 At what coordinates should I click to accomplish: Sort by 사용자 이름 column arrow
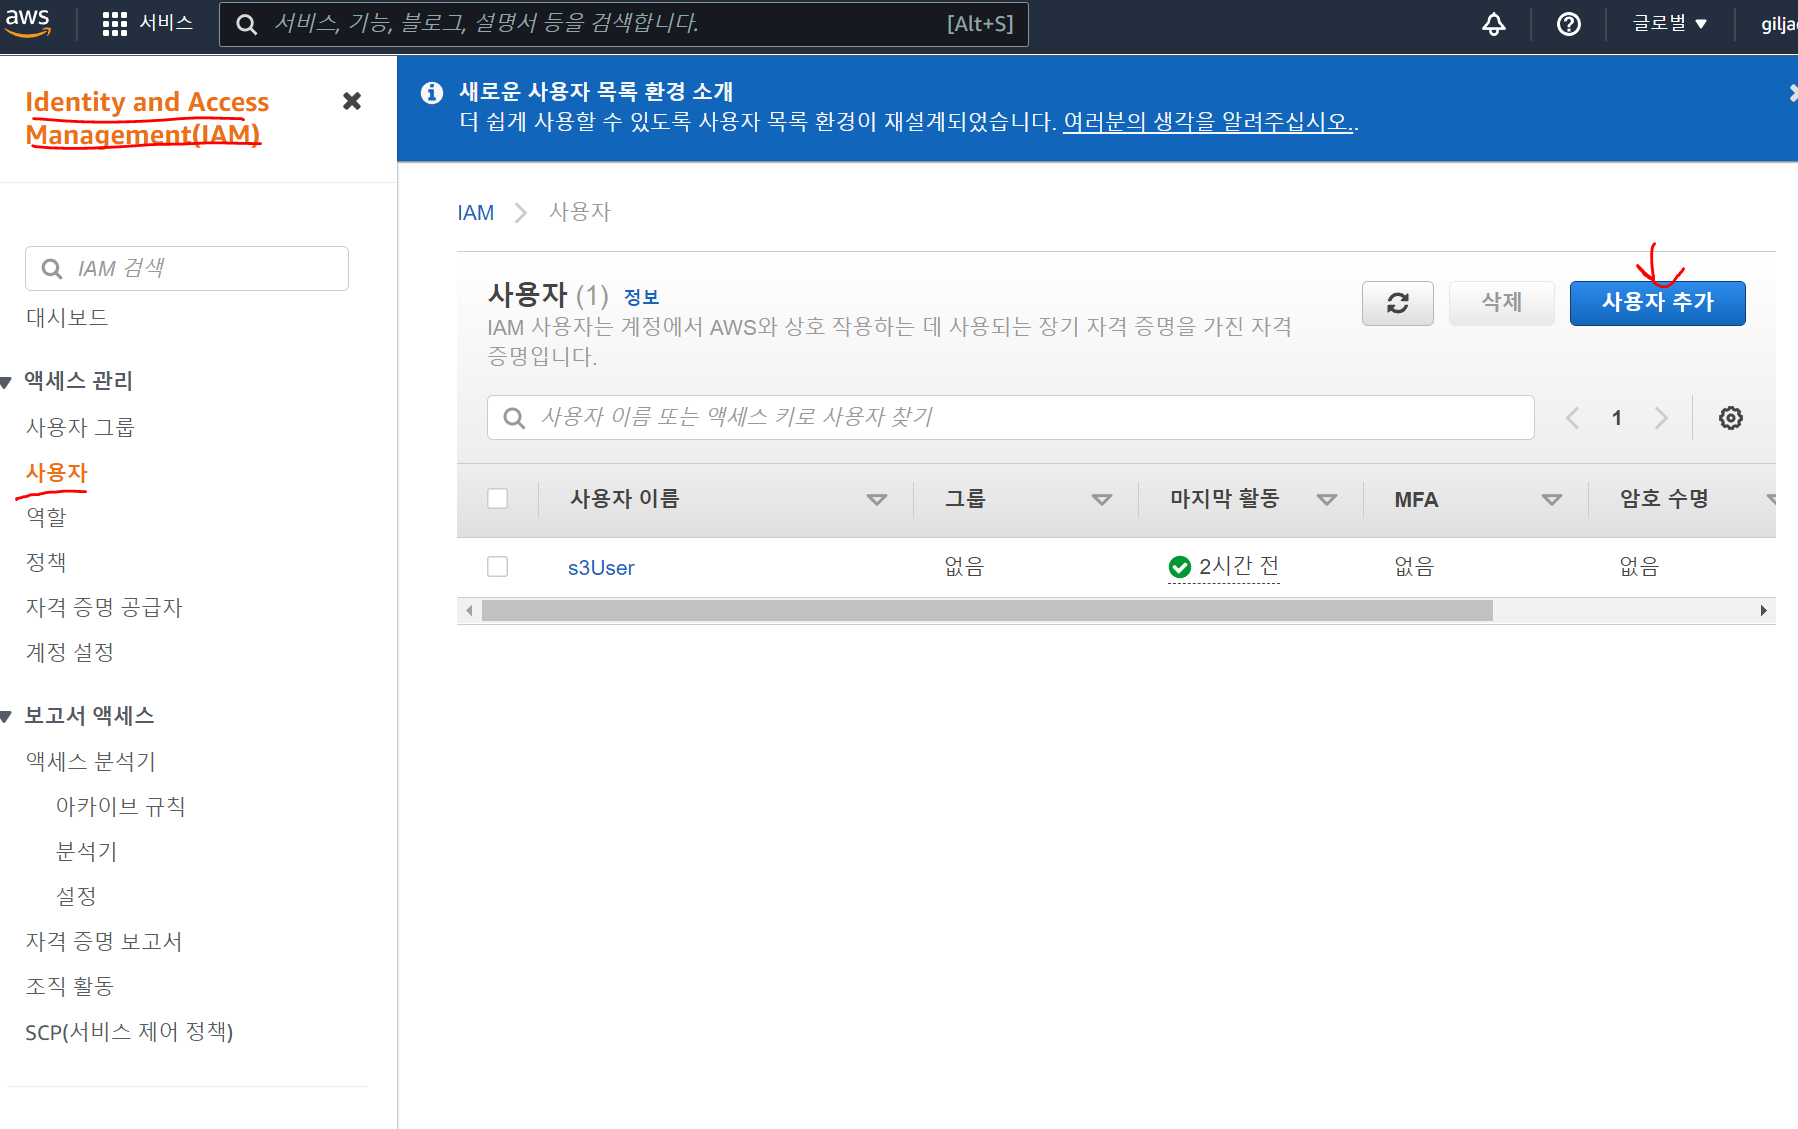(x=876, y=499)
